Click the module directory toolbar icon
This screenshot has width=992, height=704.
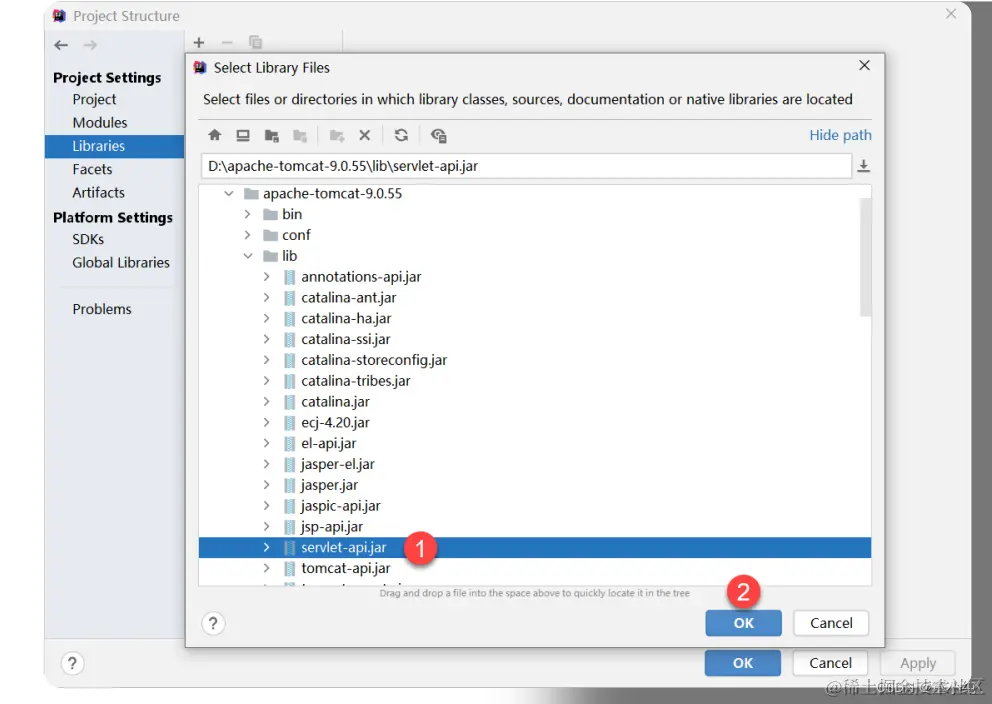pyautogui.click(x=300, y=135)
